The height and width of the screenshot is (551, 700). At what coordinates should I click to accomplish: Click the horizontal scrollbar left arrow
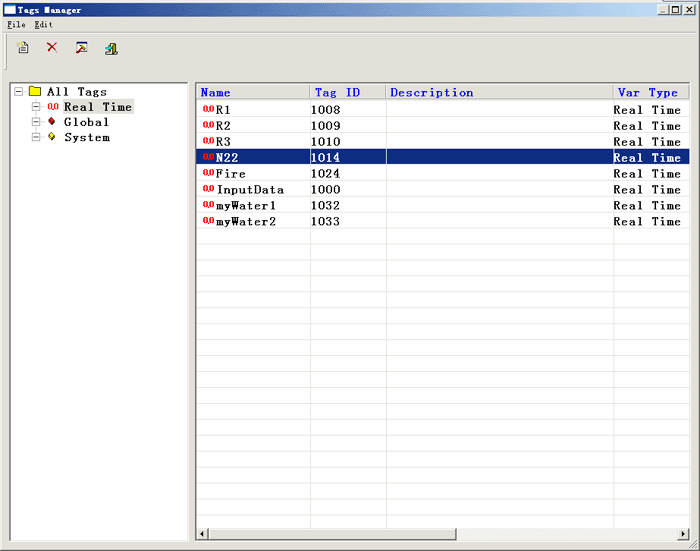coord(202,534)
